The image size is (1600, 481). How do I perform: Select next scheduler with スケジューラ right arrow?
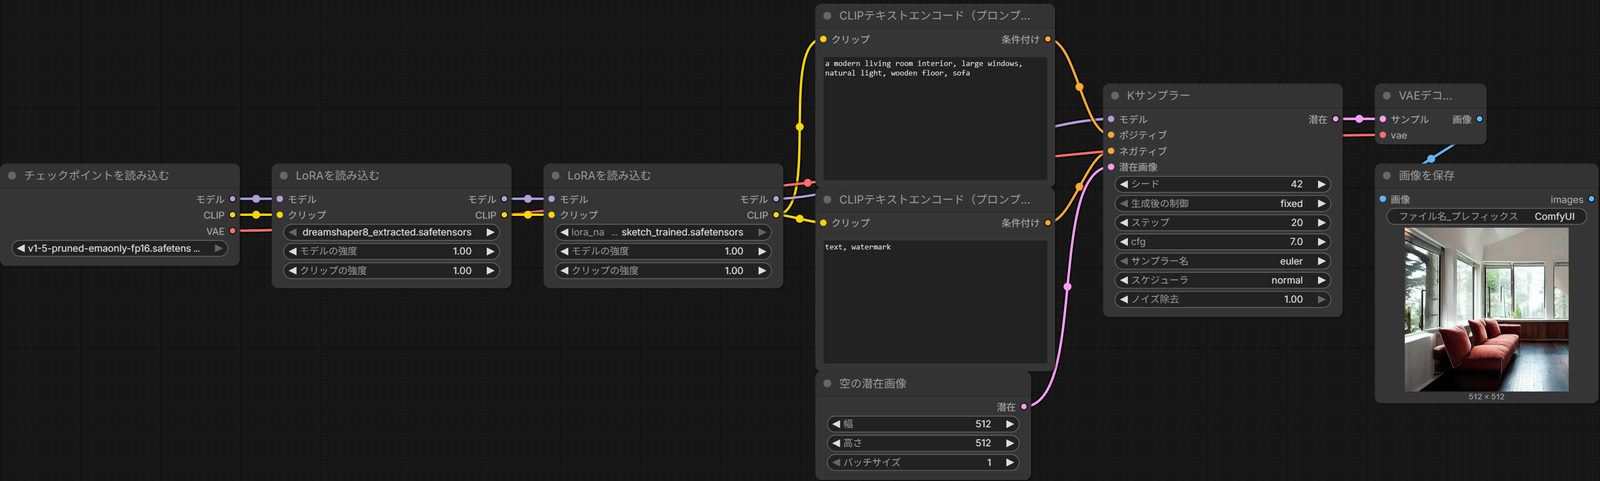(1321, 280)
